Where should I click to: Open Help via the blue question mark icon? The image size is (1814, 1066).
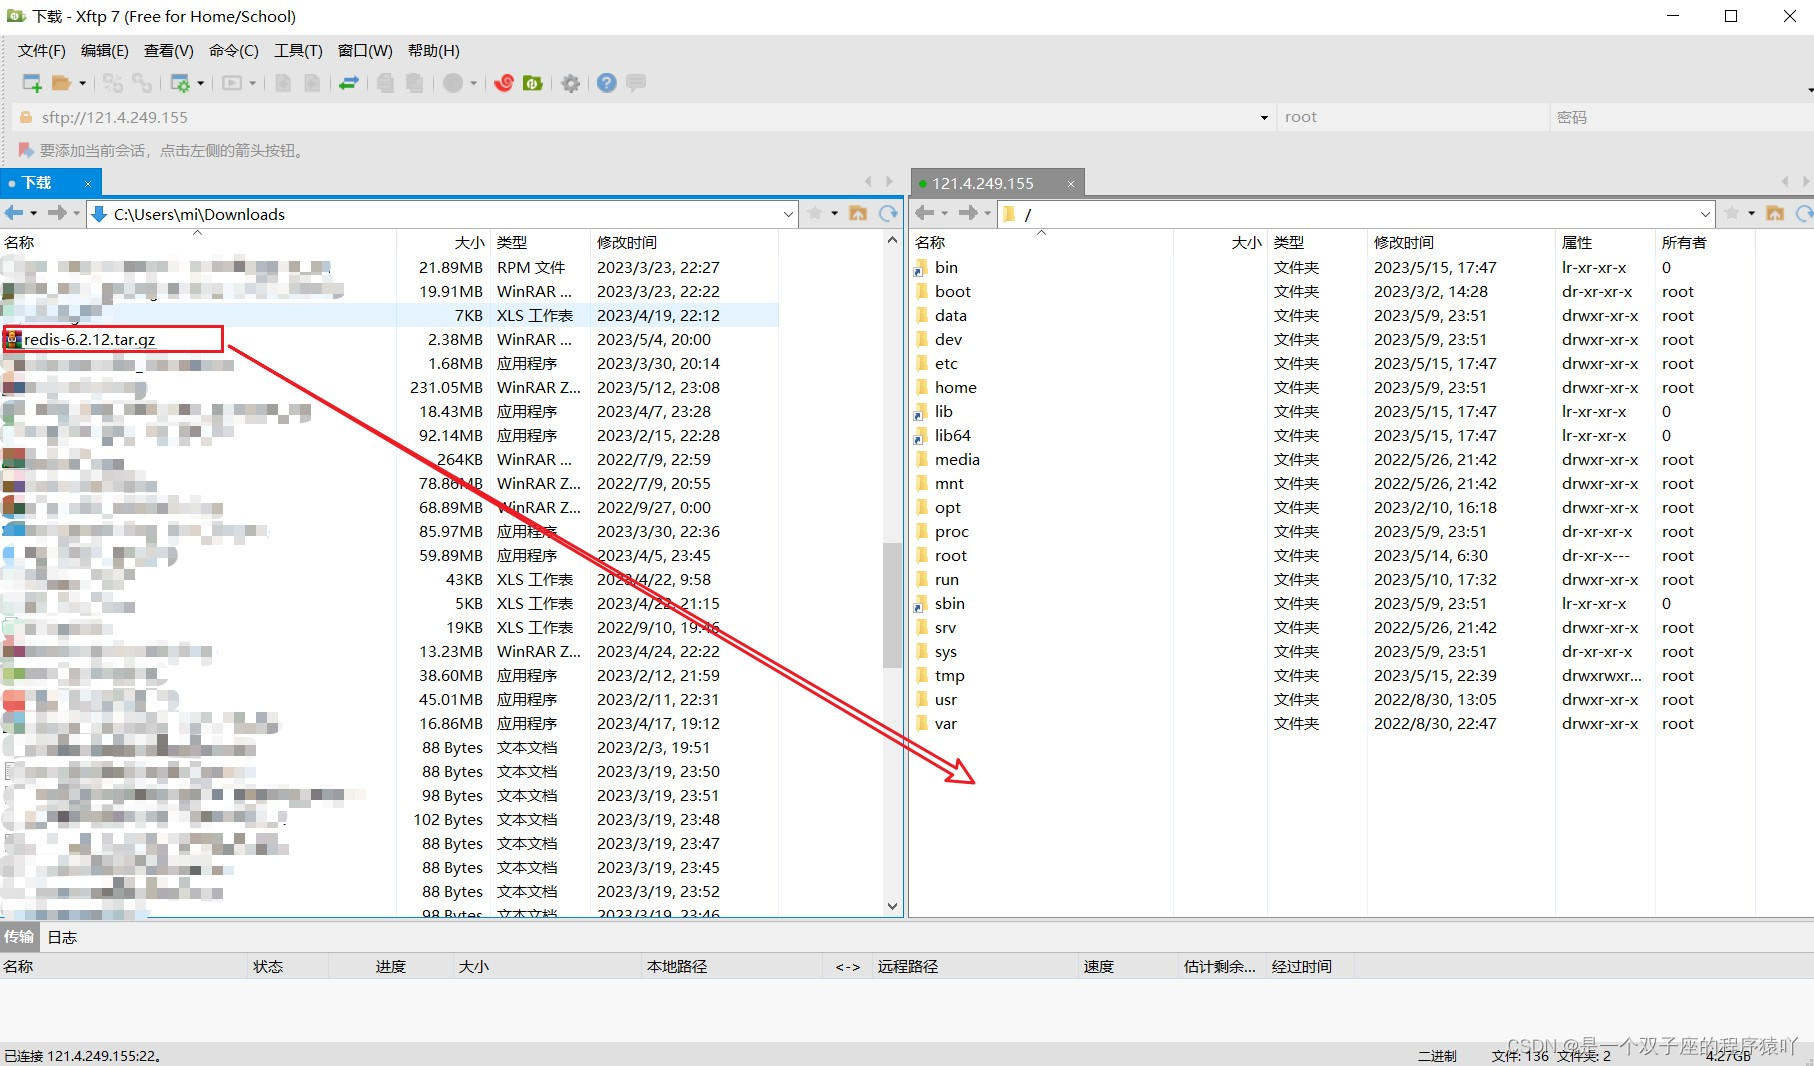pyautogui.click(x=606, y=83)
